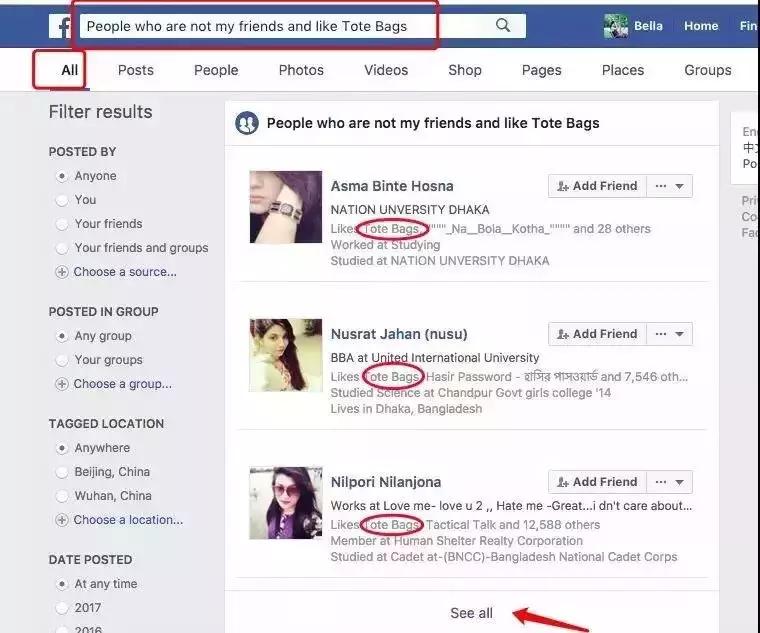Add Nusrat Jahan as friend
Screen dimensions: 760x633
click(x=597, y=334)
